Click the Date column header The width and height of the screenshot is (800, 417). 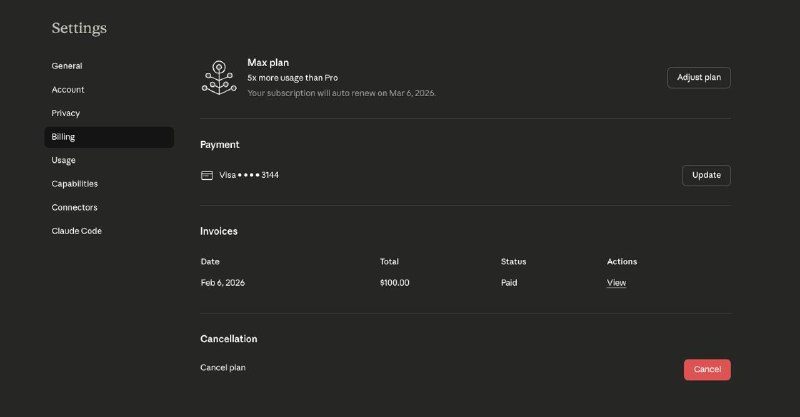pos(210,261)
